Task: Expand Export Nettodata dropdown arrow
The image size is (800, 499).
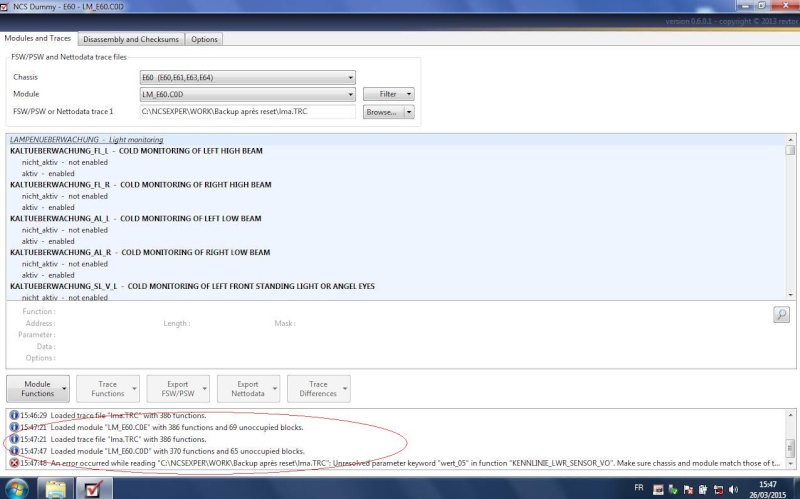Action: tap(275, 389)
